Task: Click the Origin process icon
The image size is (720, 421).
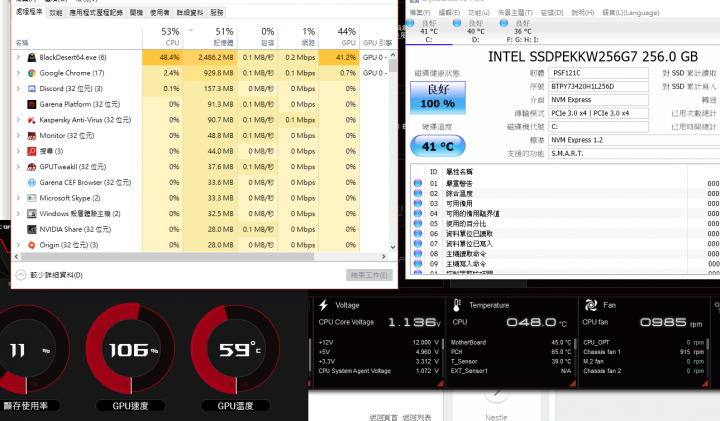Action: [32, 245]
